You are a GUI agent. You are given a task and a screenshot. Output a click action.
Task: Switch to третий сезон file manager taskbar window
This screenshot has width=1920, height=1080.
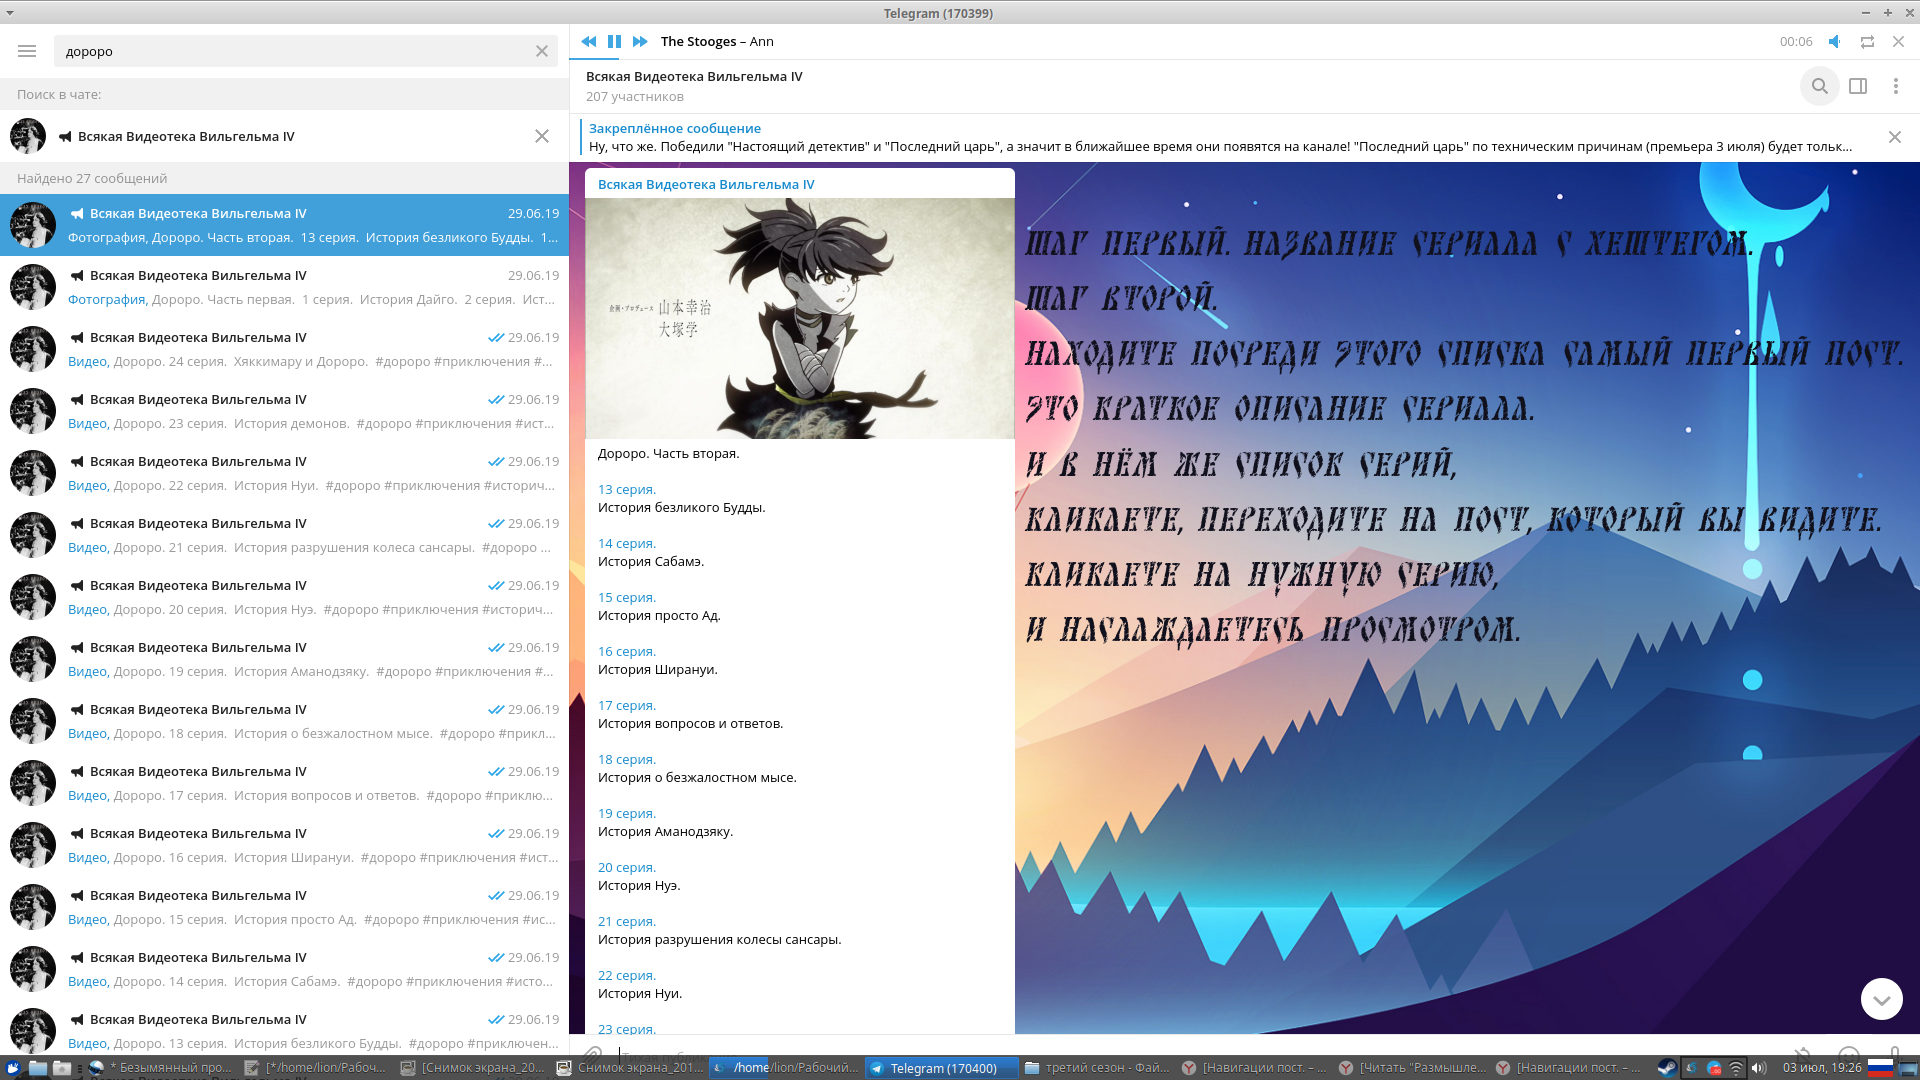[x=1097, y=1067]
